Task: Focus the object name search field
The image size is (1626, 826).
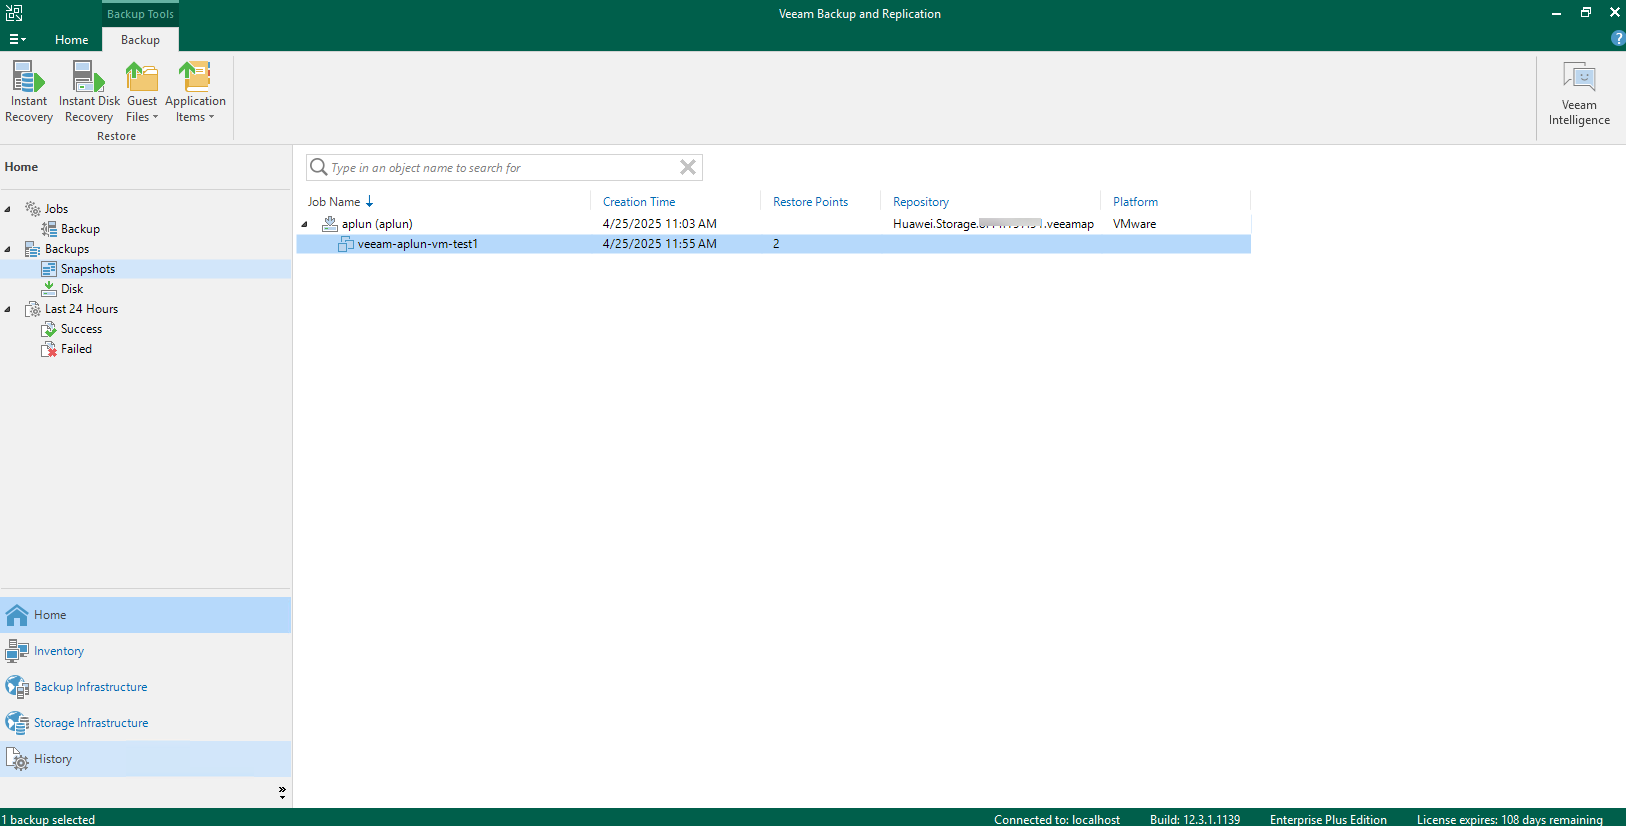Action: pos(504,167)
